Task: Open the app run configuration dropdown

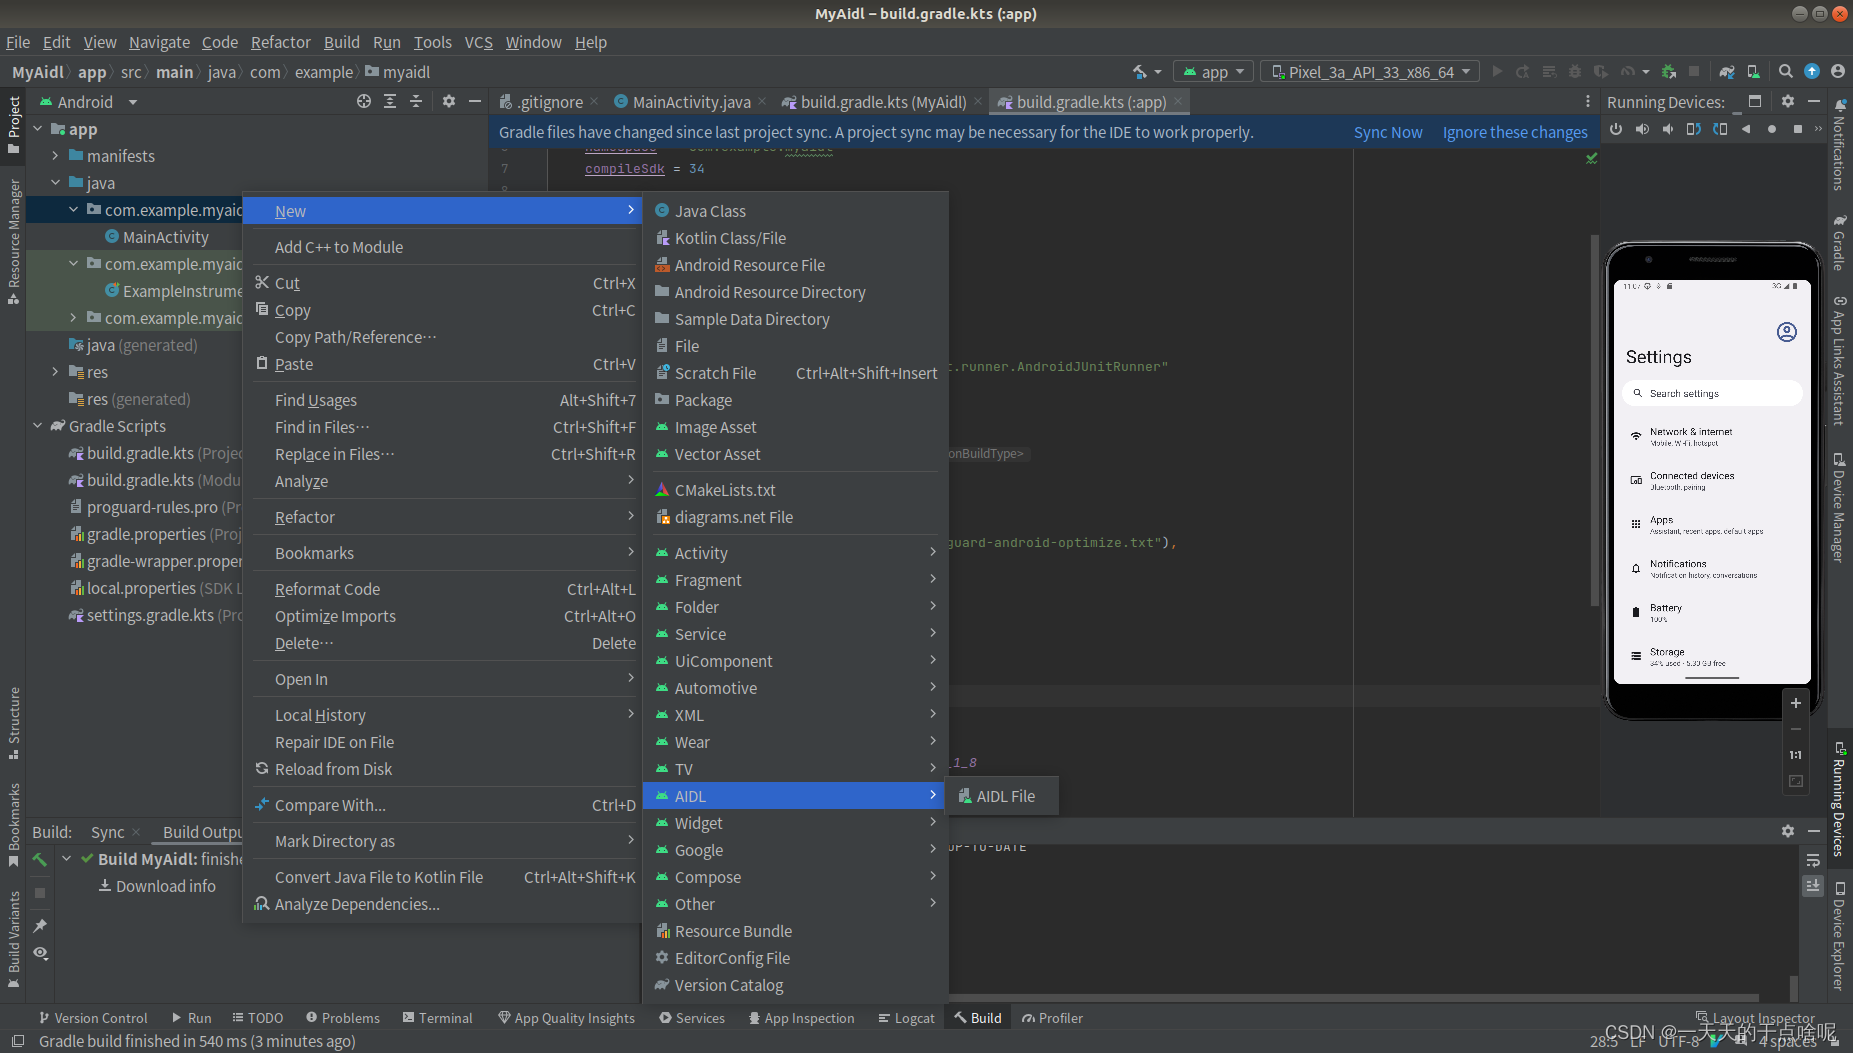Action: click(1212, 71)
